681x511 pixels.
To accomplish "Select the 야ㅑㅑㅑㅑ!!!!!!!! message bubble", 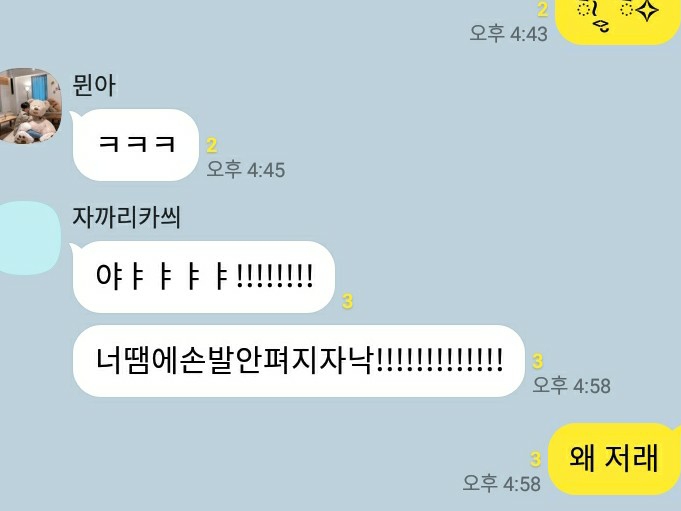I will click(203, 277).
